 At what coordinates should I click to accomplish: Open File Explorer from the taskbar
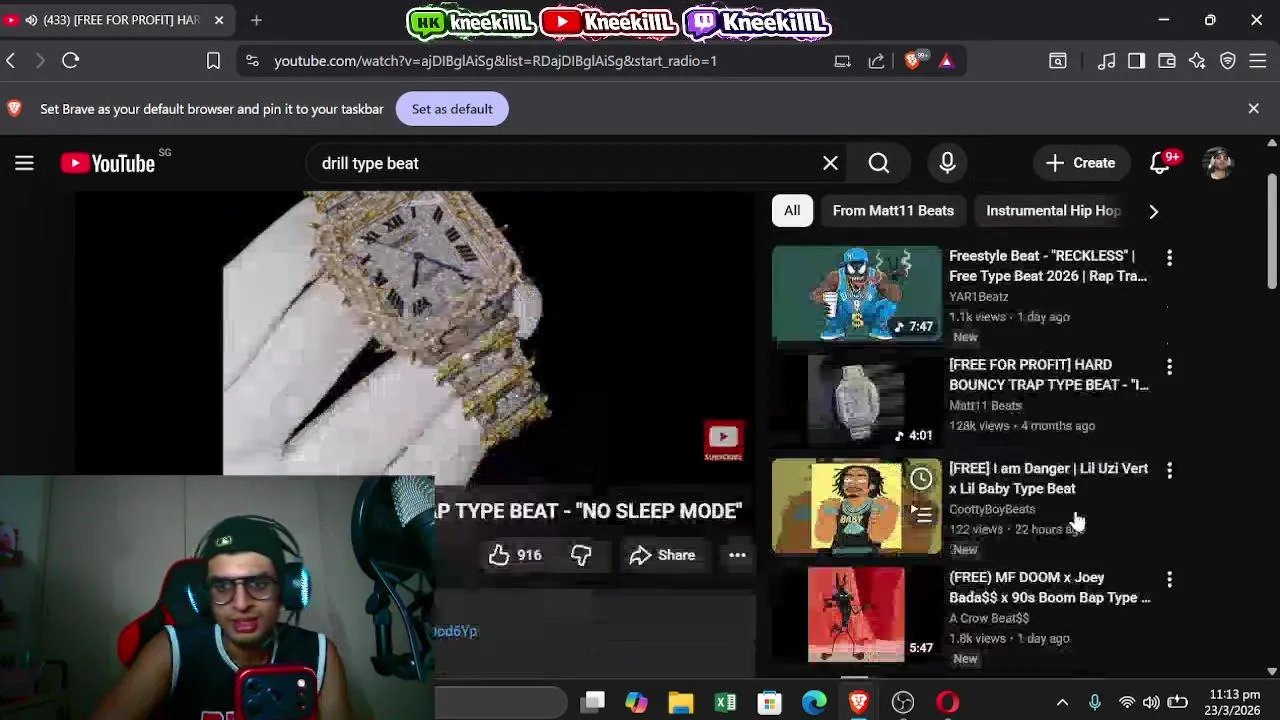click(x=681, y=703)
